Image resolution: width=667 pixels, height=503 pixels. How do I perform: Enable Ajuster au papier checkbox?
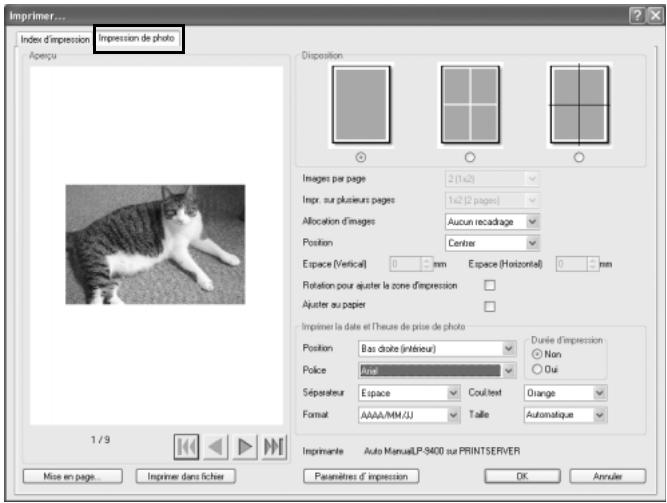click(x=490, y=306)
